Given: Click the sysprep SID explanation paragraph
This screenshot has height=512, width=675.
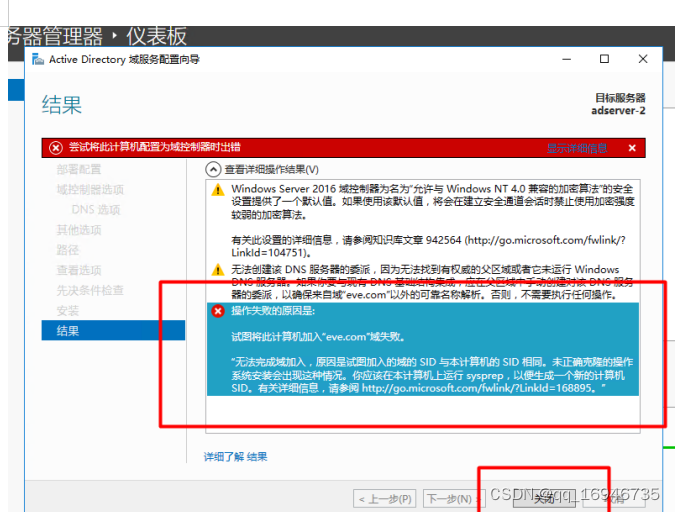Looking at the screenshot, I should (432, 375).
